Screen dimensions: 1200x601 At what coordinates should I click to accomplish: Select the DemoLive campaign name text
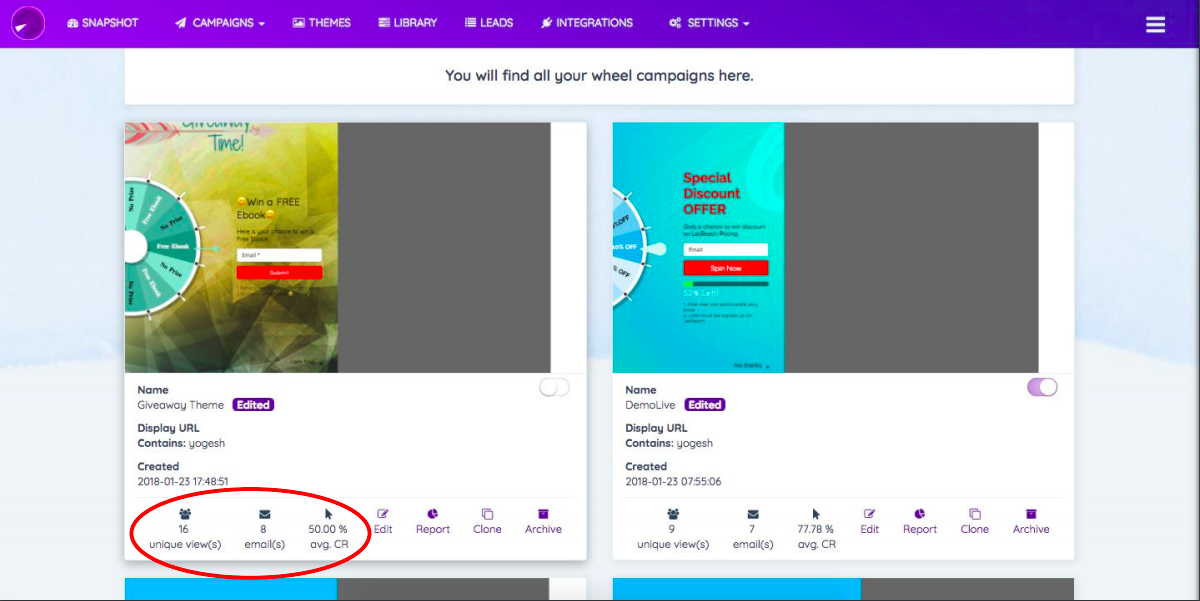(651, 405)
